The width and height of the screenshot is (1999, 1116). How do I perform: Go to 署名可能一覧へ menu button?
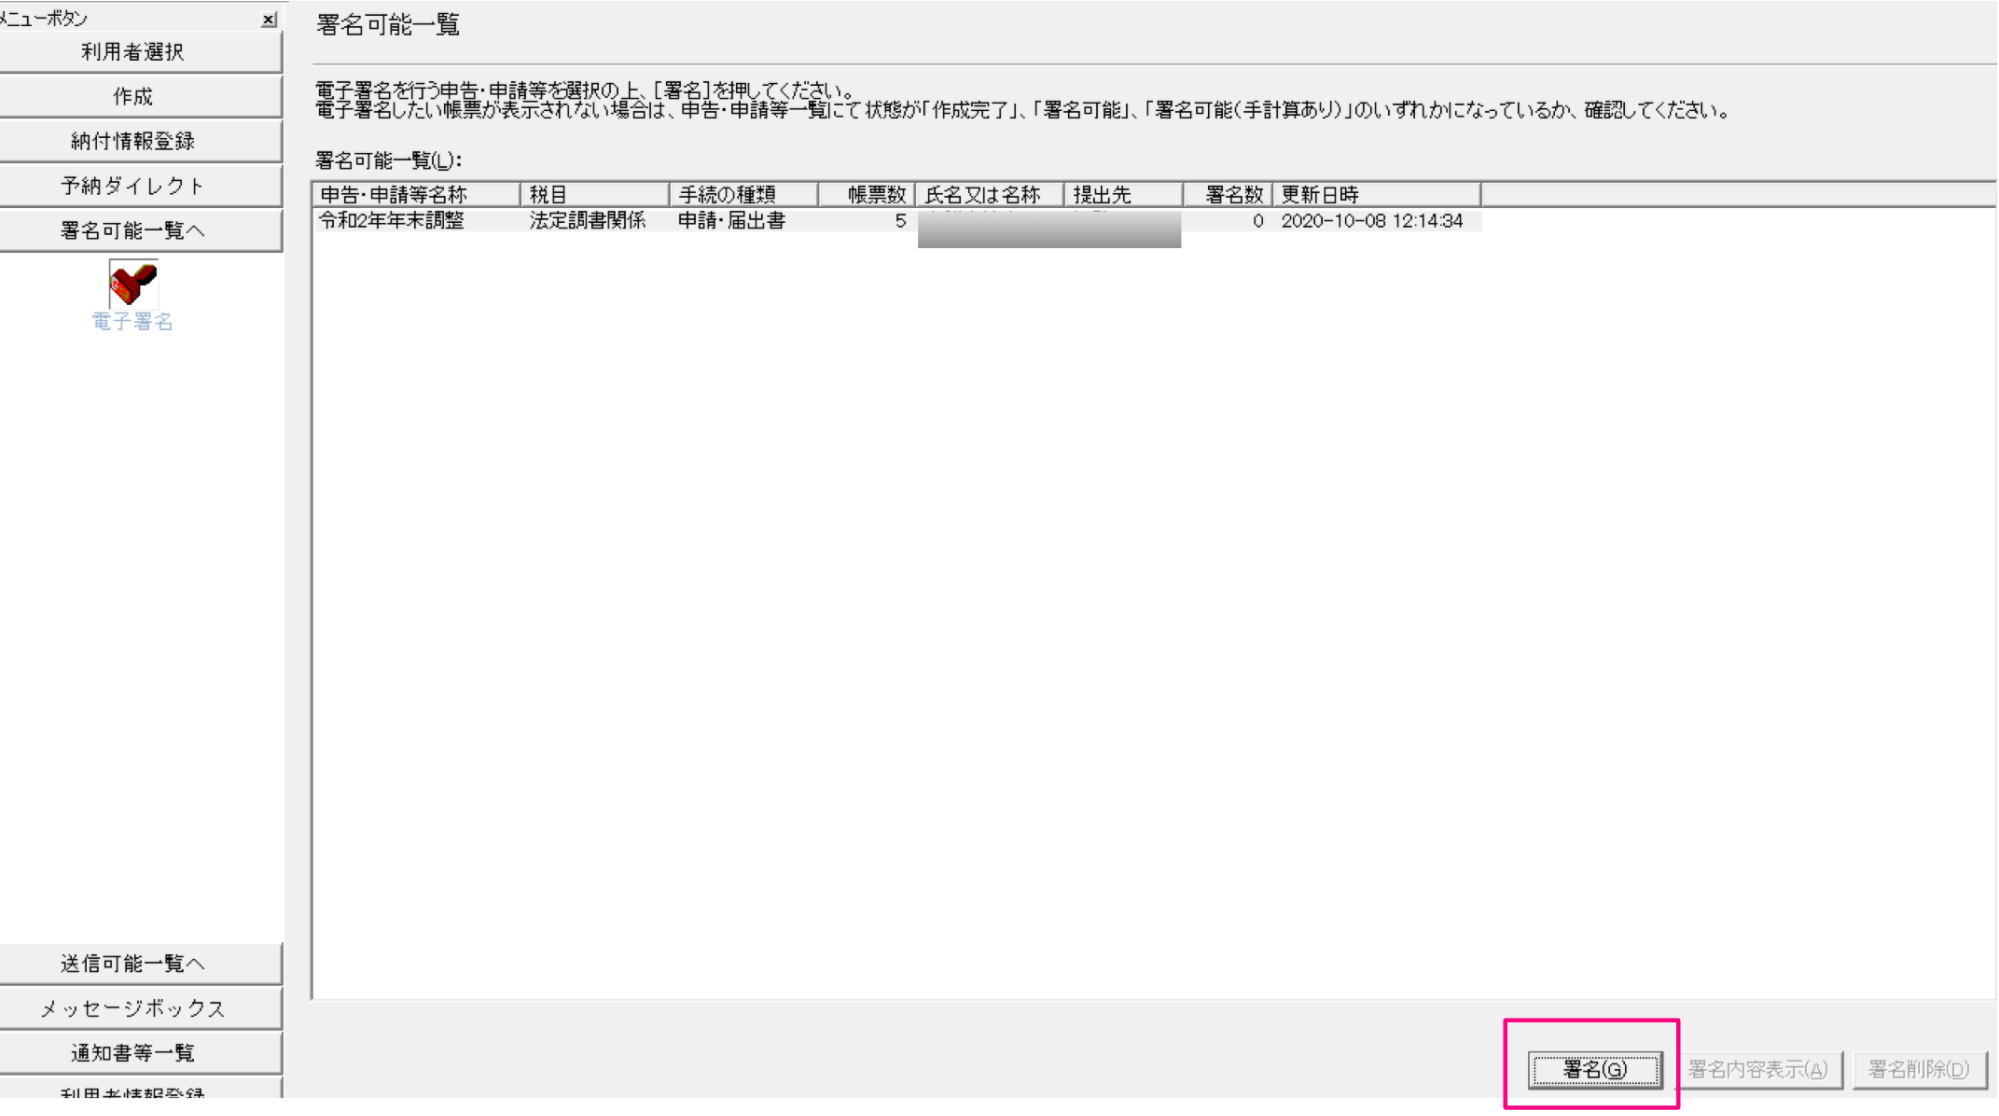coord(141,231)
